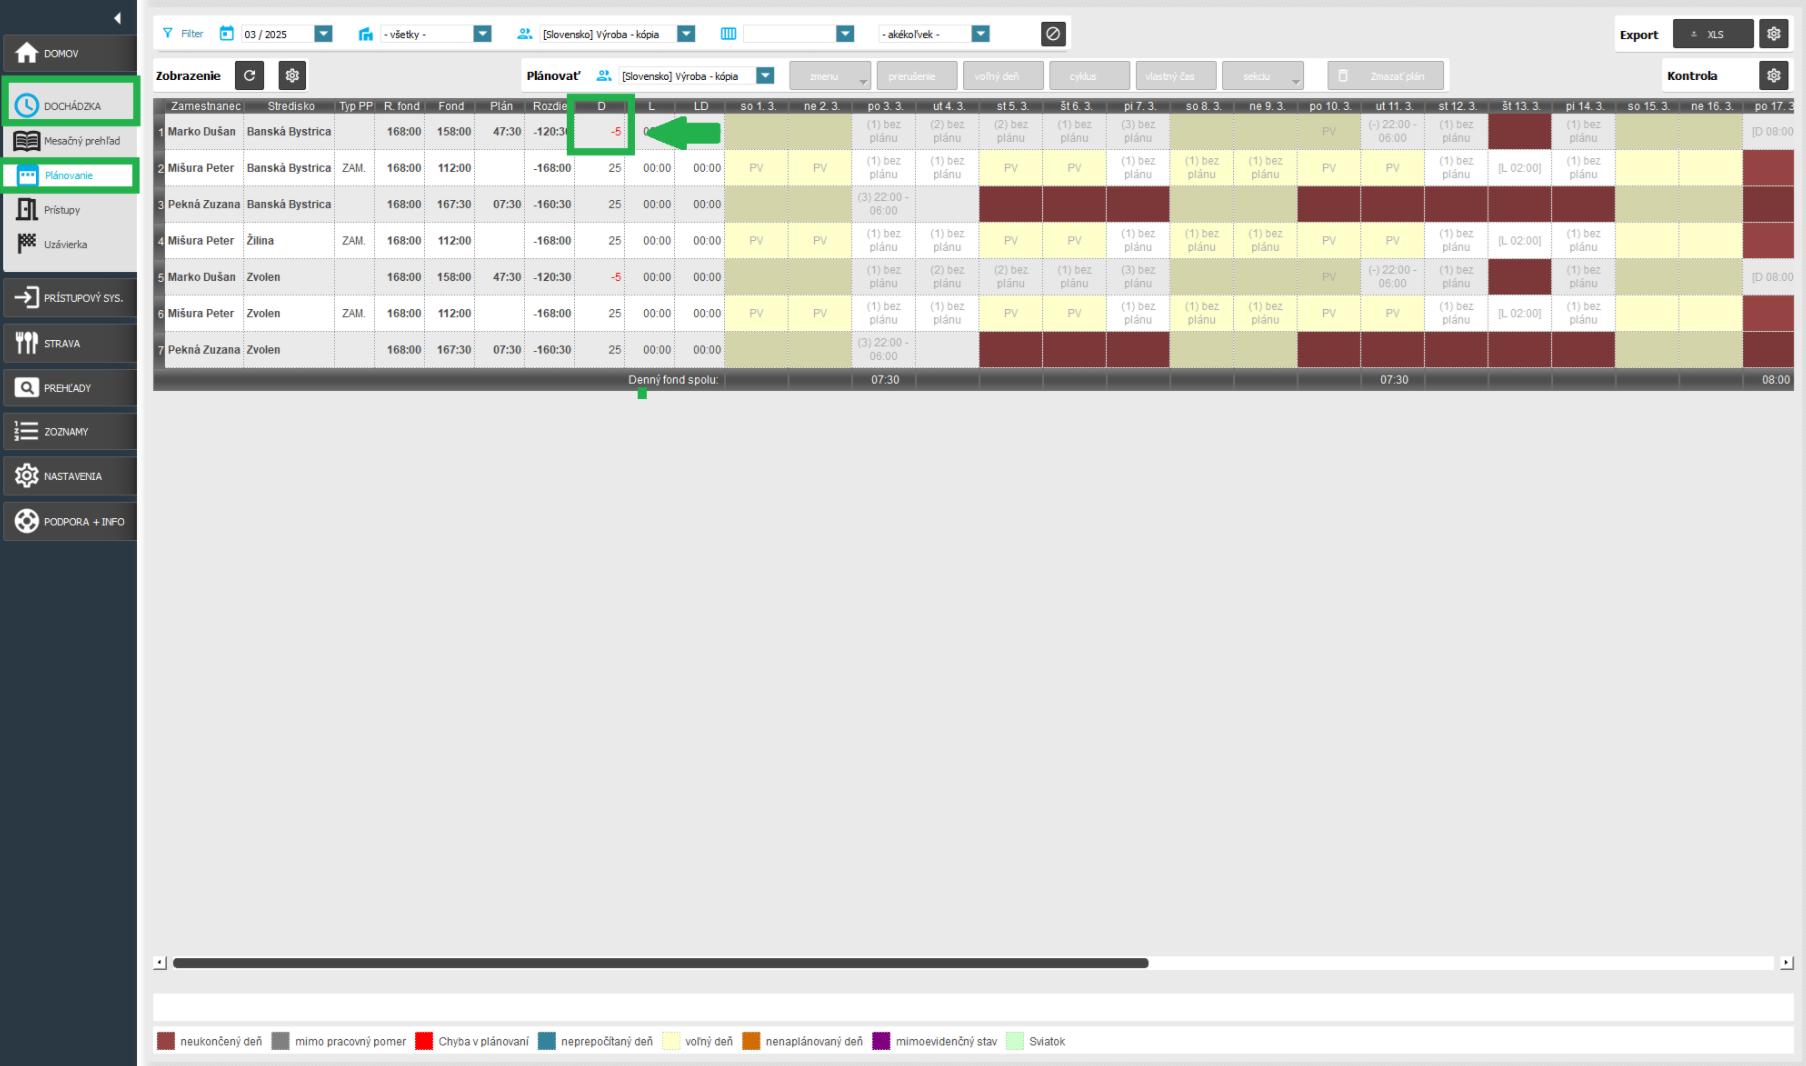Open the '- všetky -' center dropdown
1806x1066 pixels.
point(482,34)
